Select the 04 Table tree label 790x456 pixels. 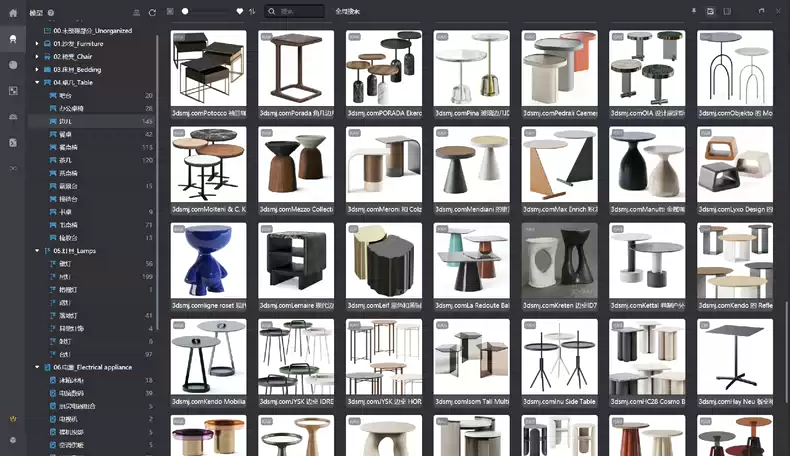[x=73, y=82]
